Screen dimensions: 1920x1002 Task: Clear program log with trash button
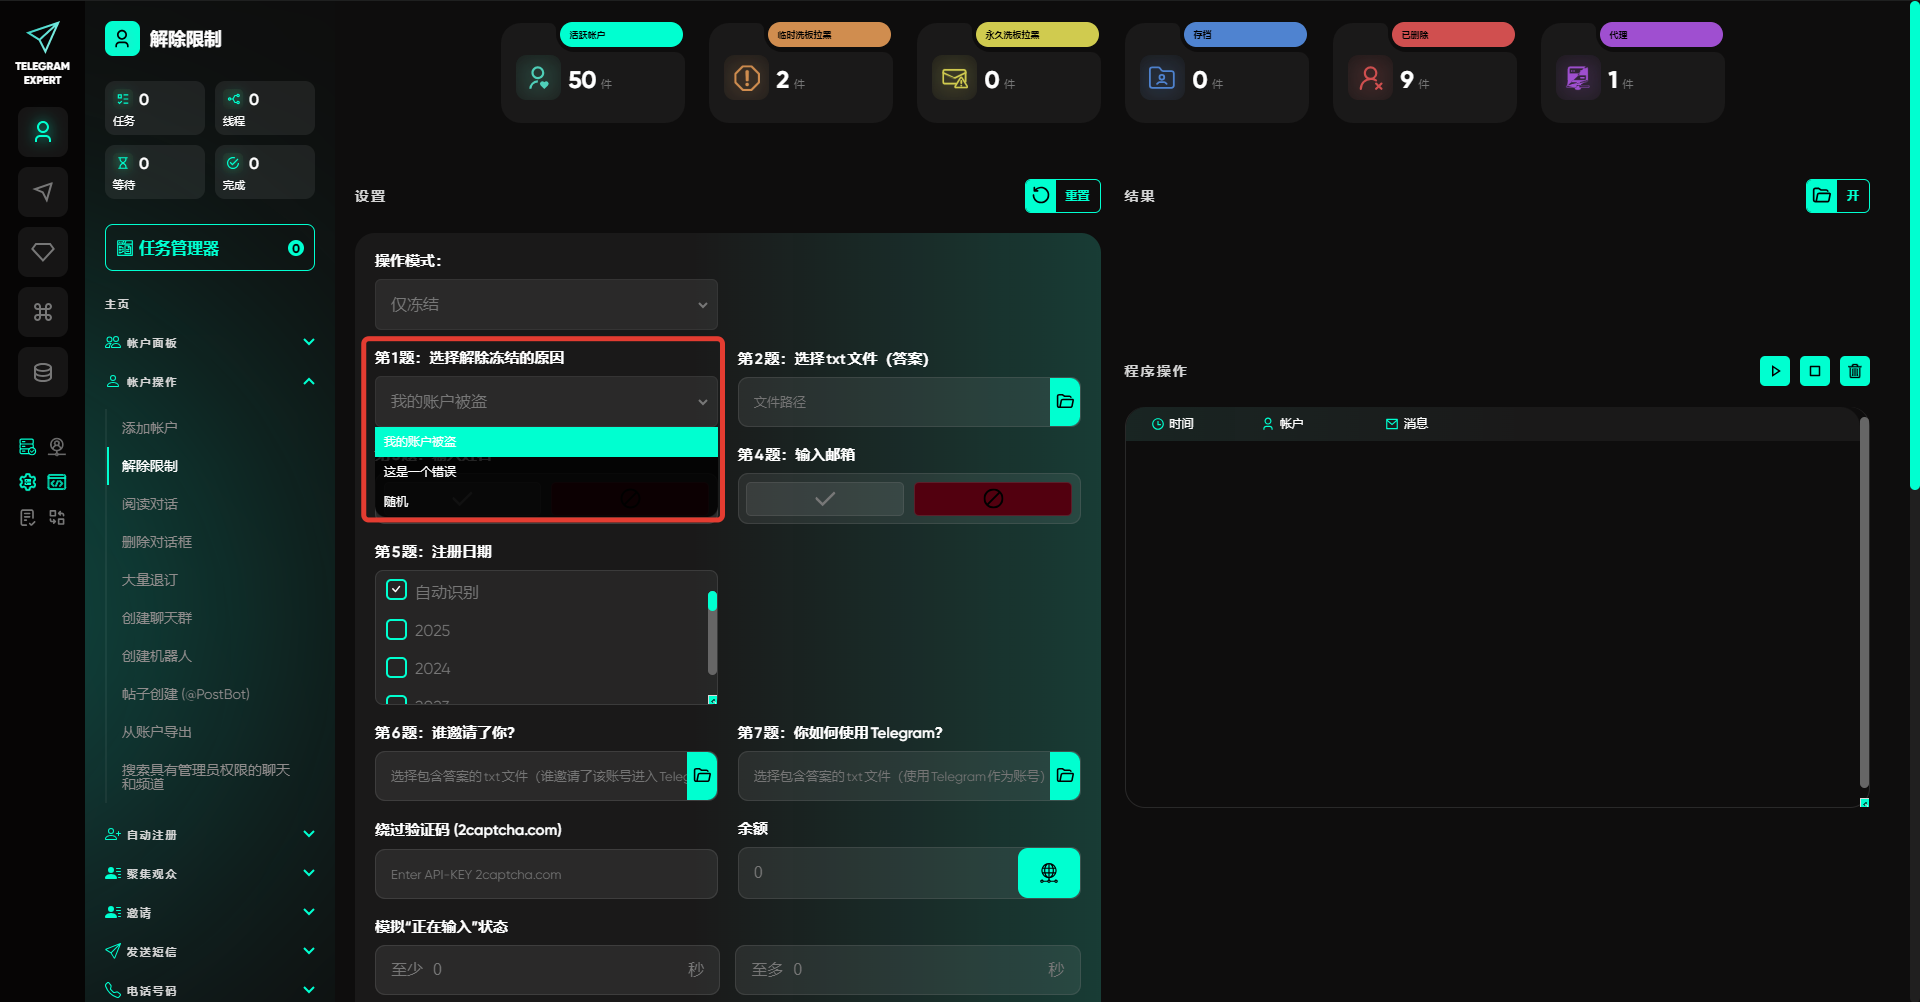click(x=1855, y=371)
